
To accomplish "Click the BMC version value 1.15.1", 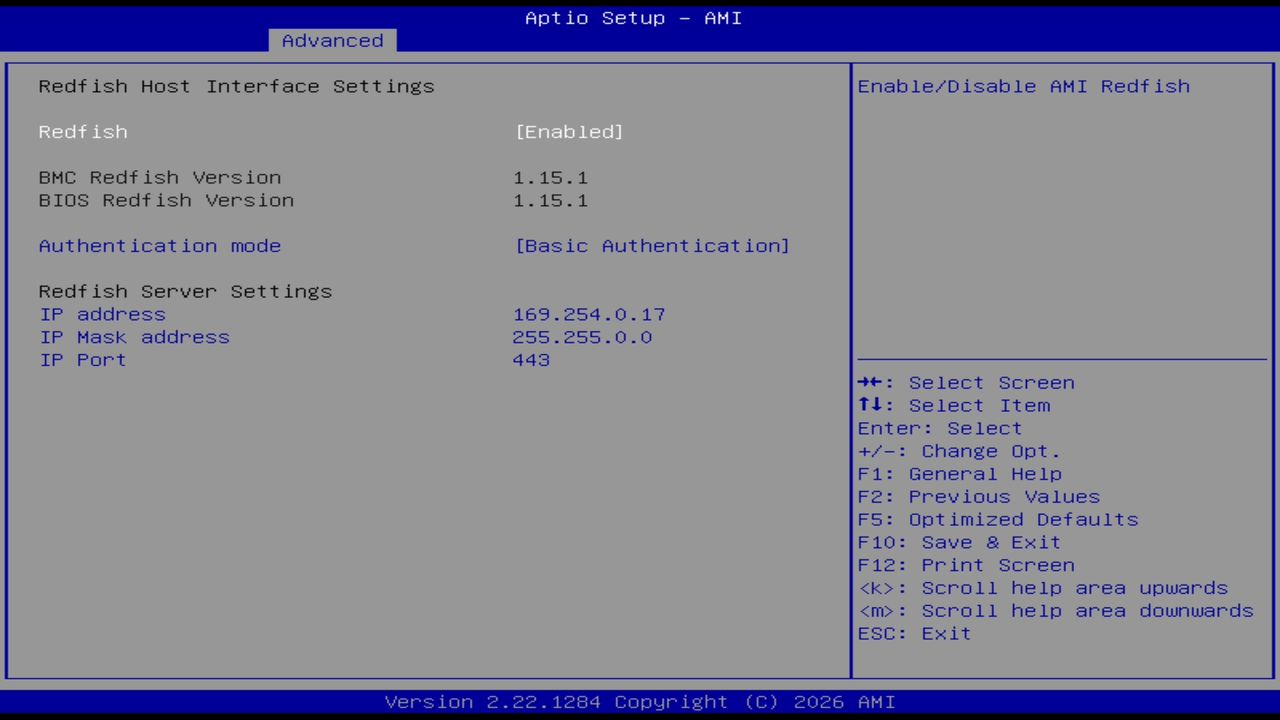I will click(x=551, y=178).
